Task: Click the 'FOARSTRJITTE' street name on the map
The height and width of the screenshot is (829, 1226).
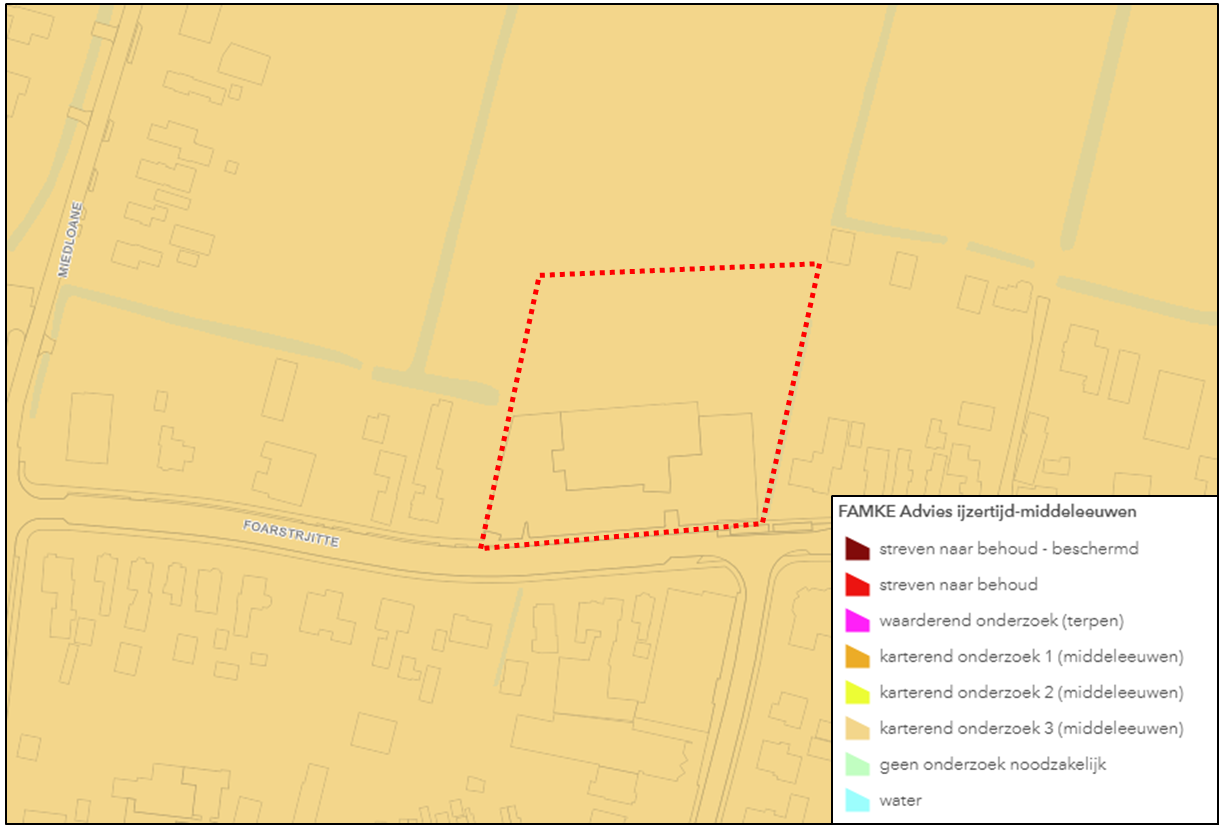Action: click(293, 532)
